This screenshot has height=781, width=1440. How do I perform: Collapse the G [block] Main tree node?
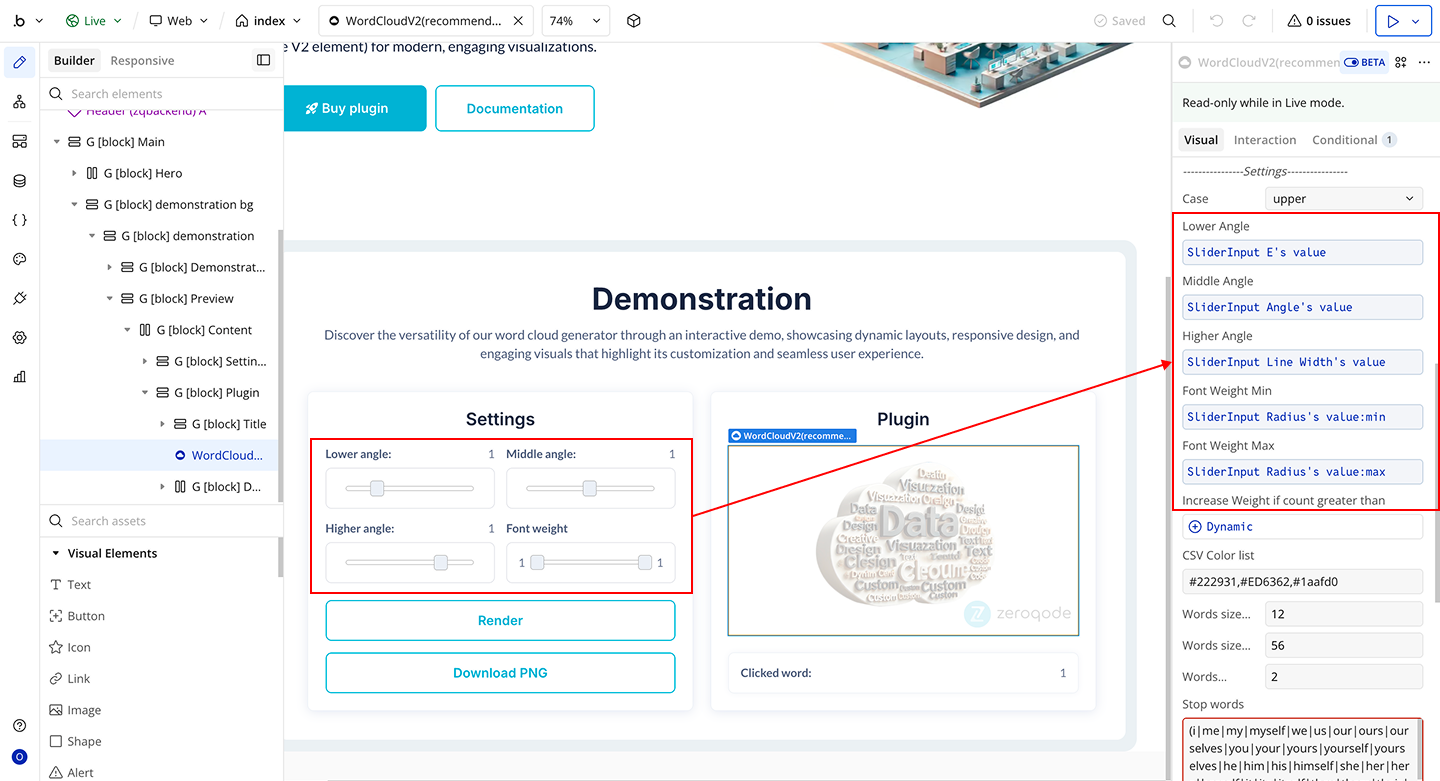point(57,142)
